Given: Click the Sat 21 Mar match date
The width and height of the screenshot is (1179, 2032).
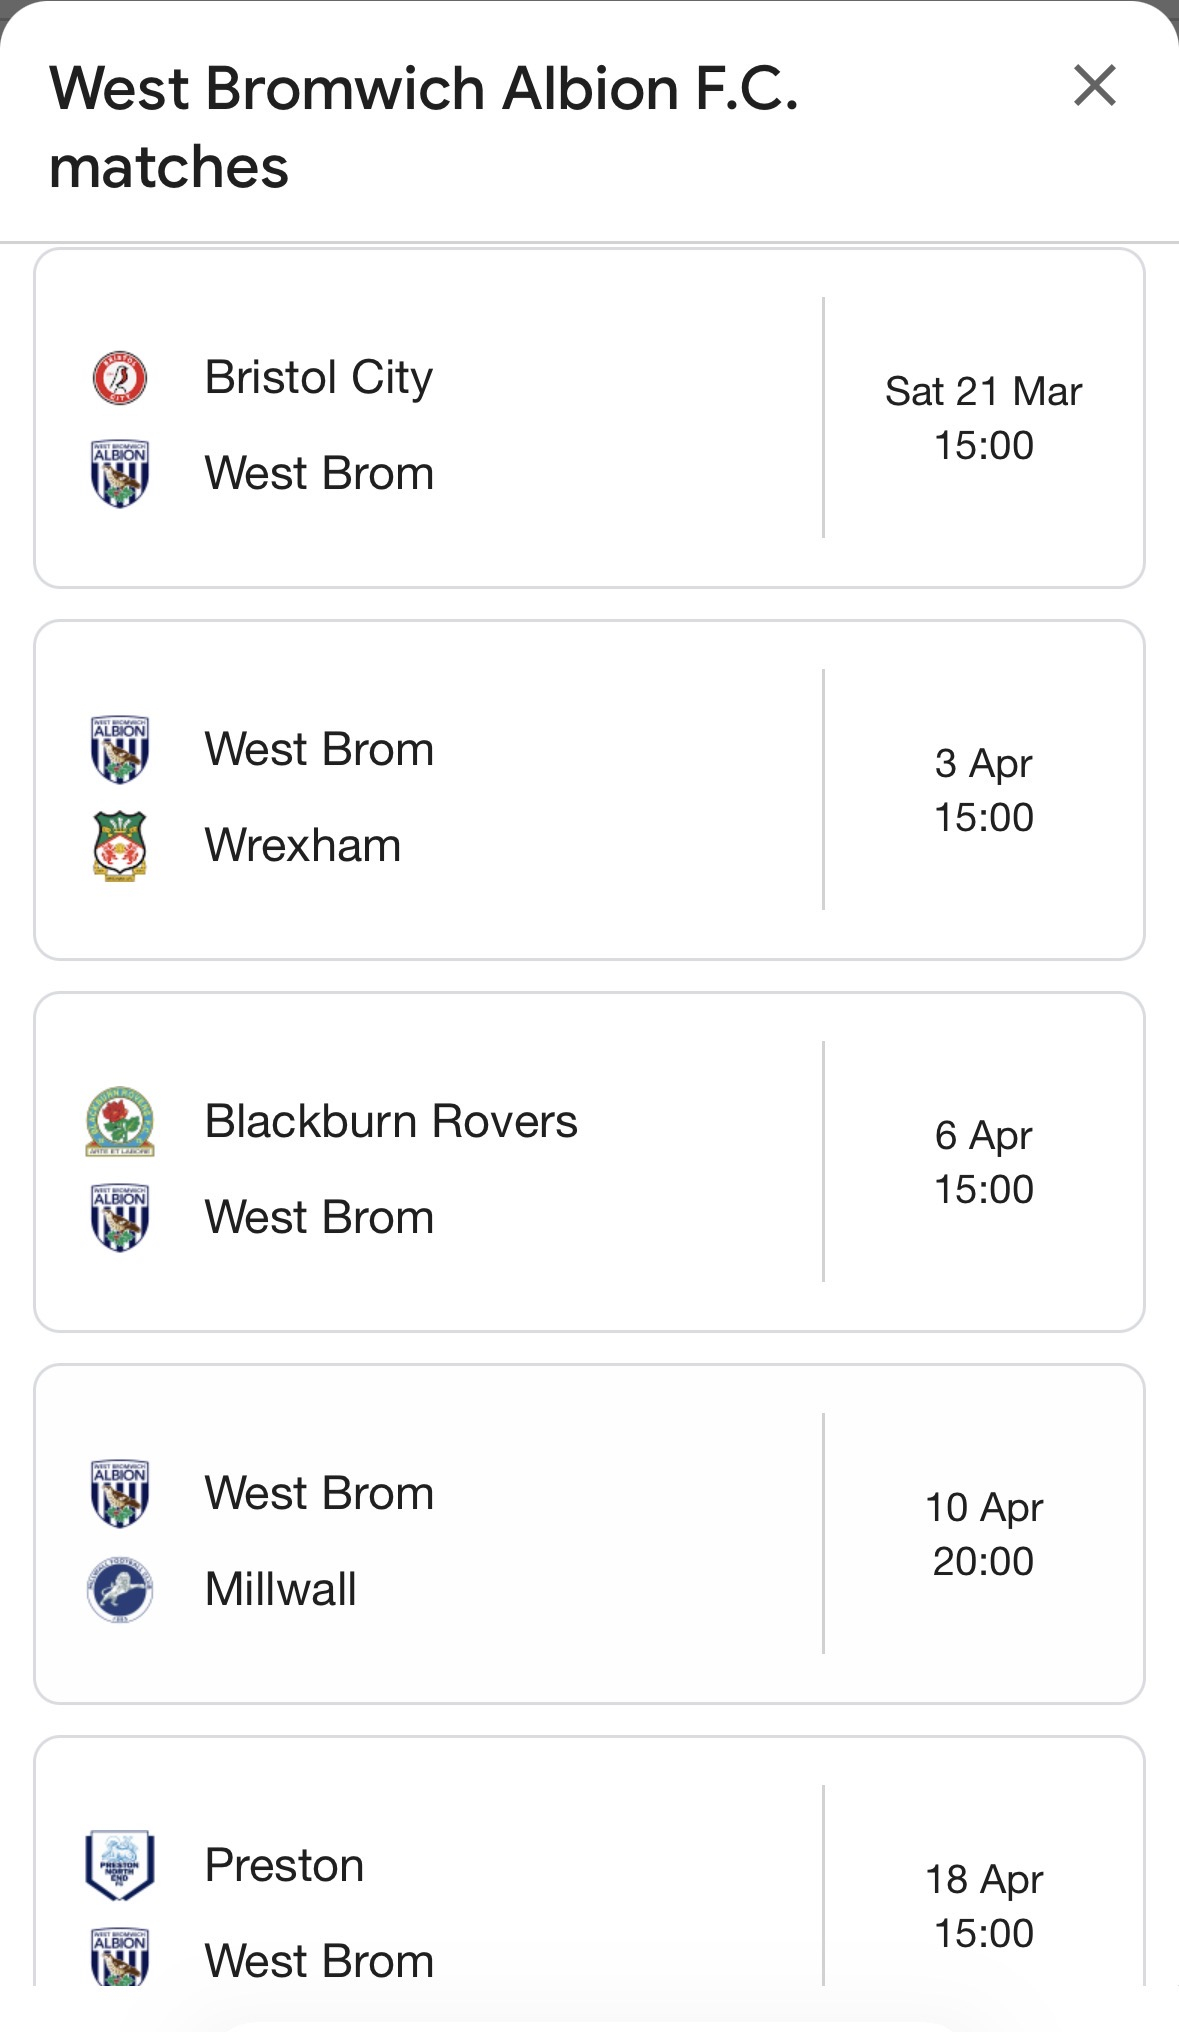Looking at the screenshot, I should (x=983, y=392).
